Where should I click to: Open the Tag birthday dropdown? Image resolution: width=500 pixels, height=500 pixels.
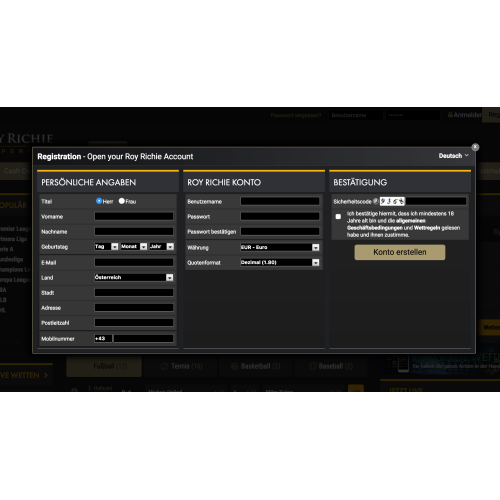tap(106, 247)
